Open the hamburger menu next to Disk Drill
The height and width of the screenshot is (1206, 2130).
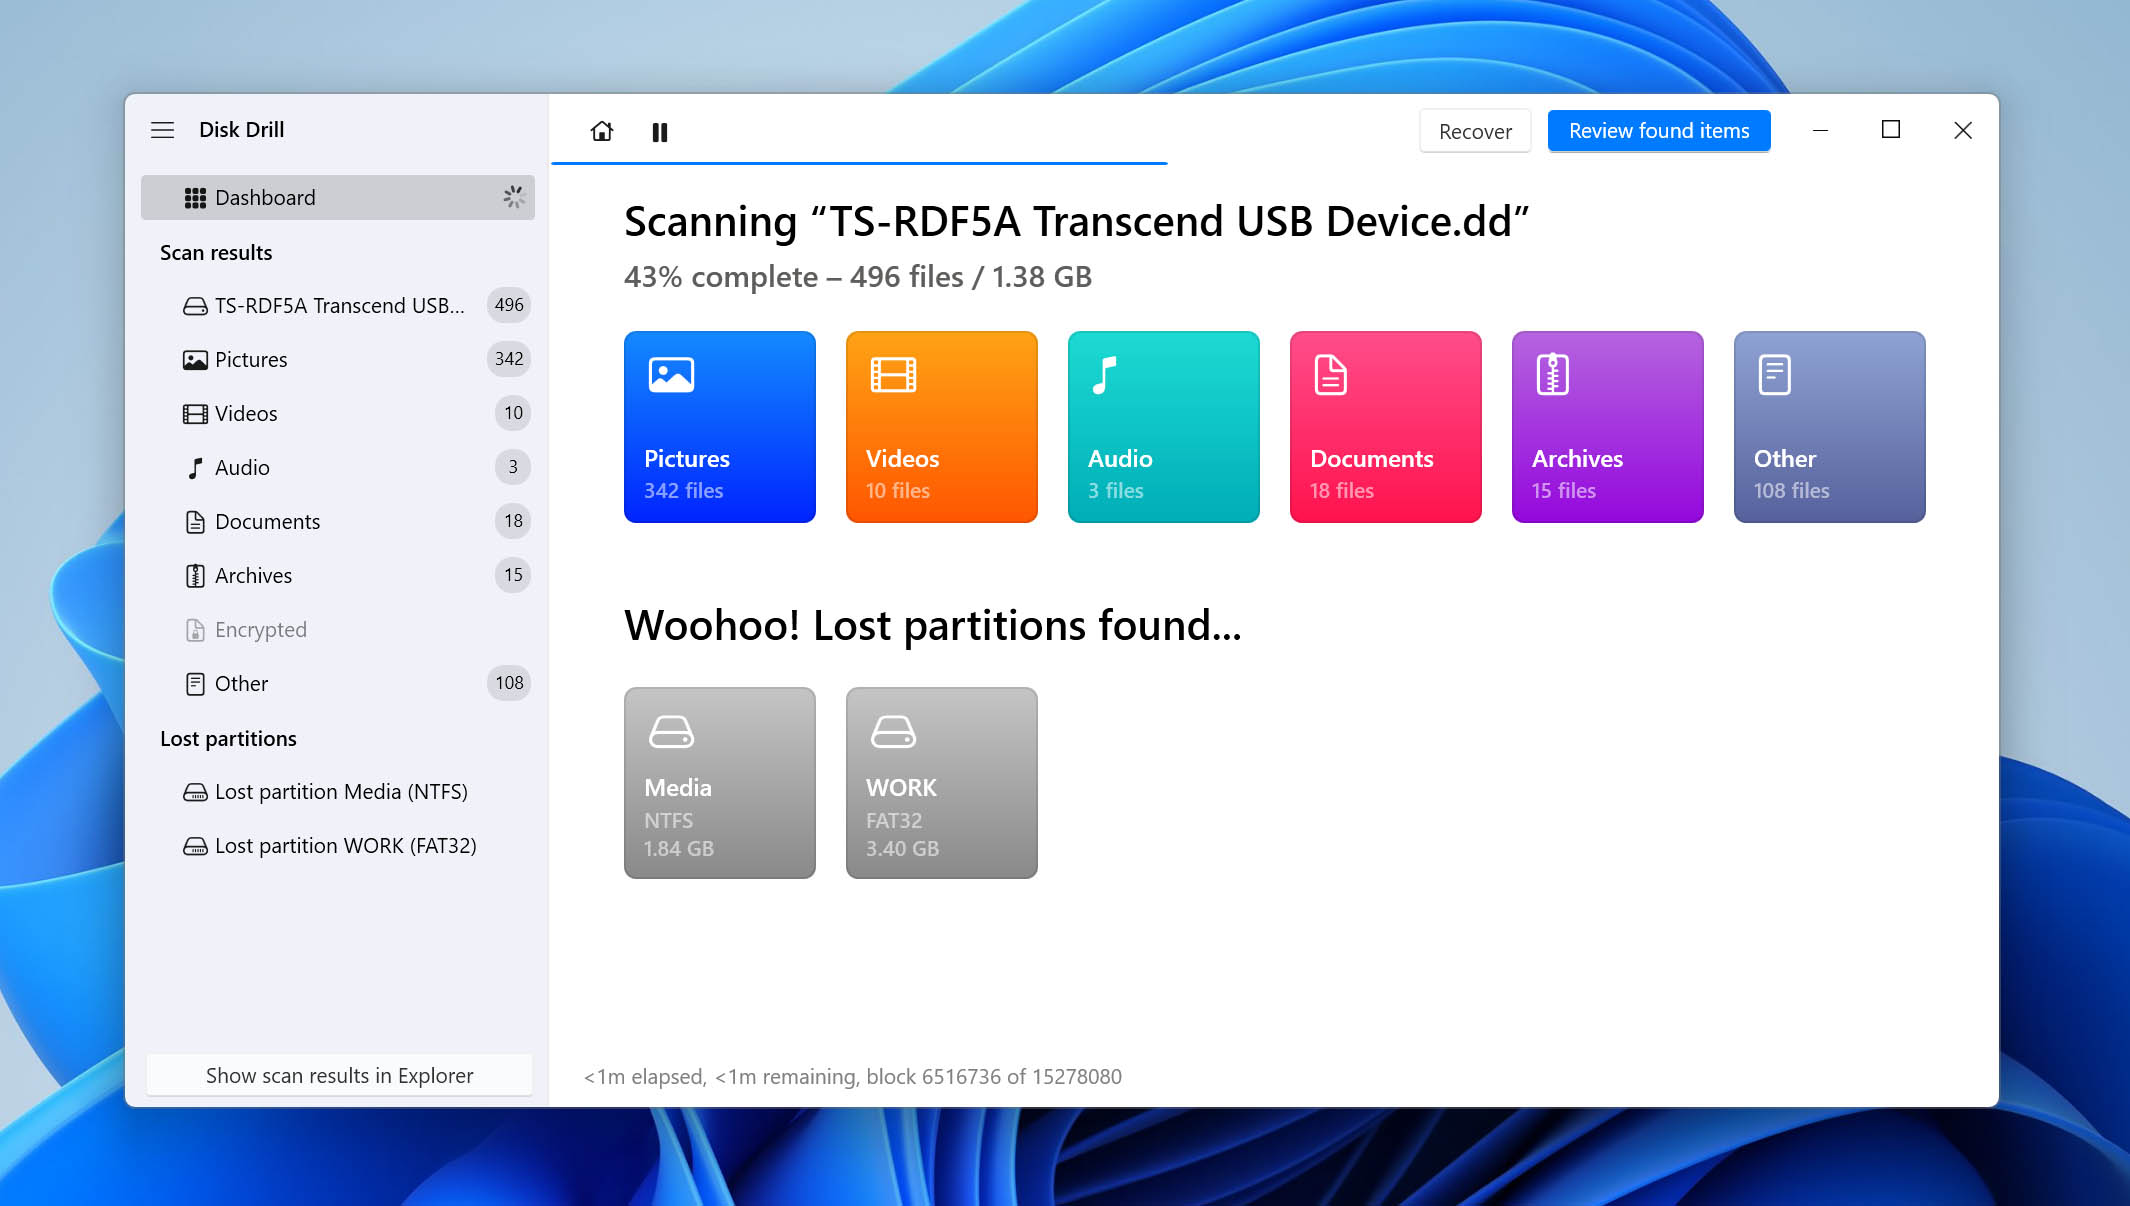[162, 130]
